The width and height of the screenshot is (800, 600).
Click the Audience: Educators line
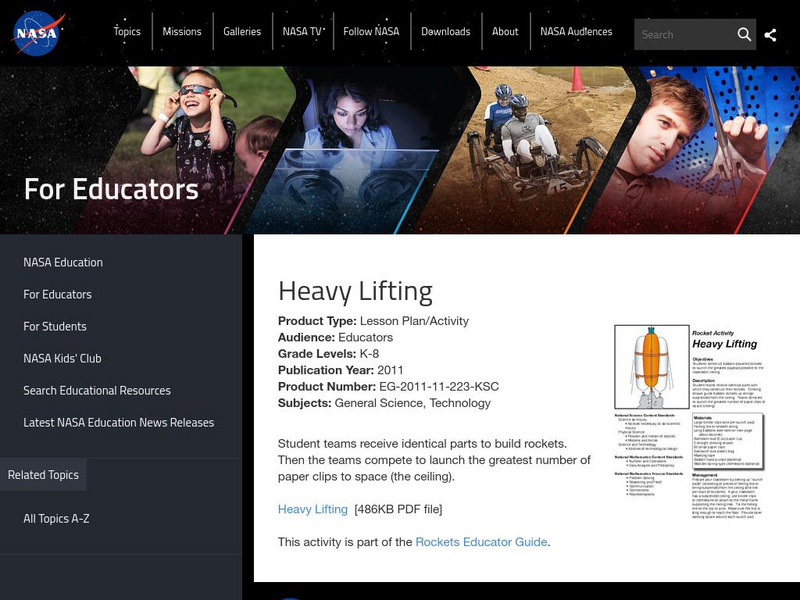point(335,337)
